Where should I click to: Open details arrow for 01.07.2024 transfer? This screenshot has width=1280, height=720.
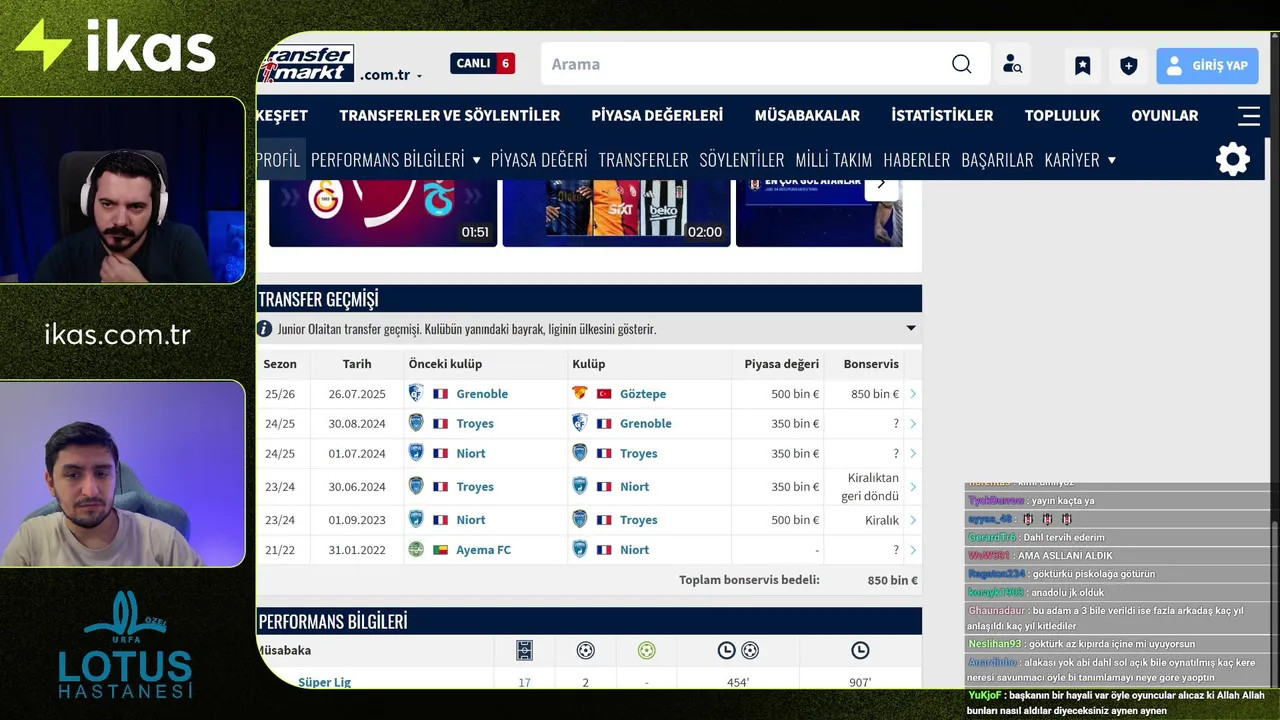(913, 454)
